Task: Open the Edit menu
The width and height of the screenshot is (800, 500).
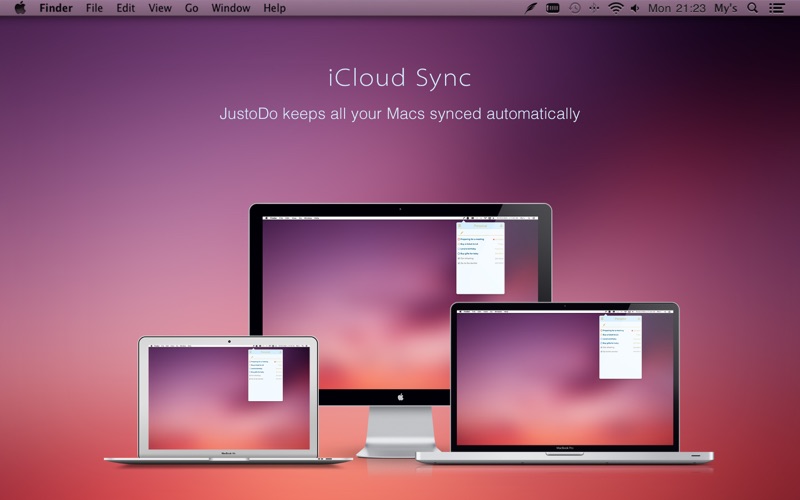Action: coord(125,8)
